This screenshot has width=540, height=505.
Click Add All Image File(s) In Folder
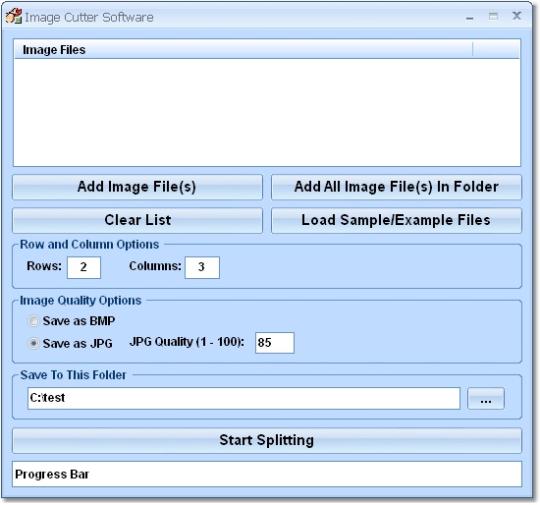396,187
